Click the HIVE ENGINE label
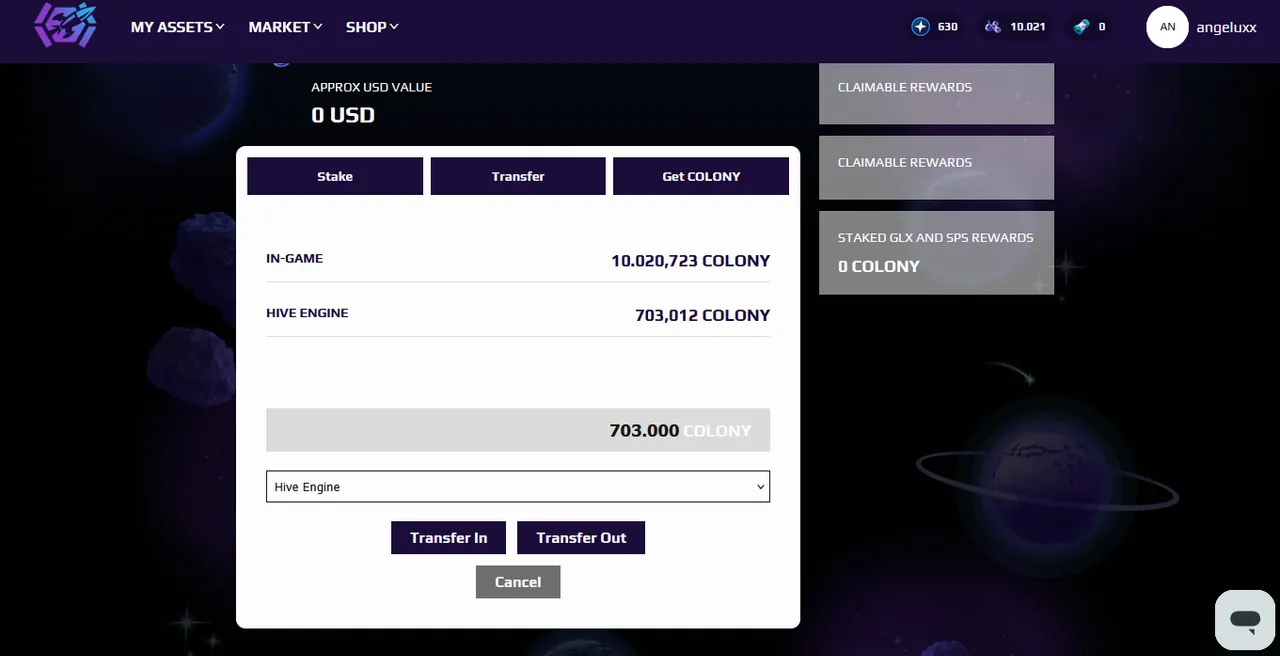Screen dimensions: 1280x656 (307, 313)
